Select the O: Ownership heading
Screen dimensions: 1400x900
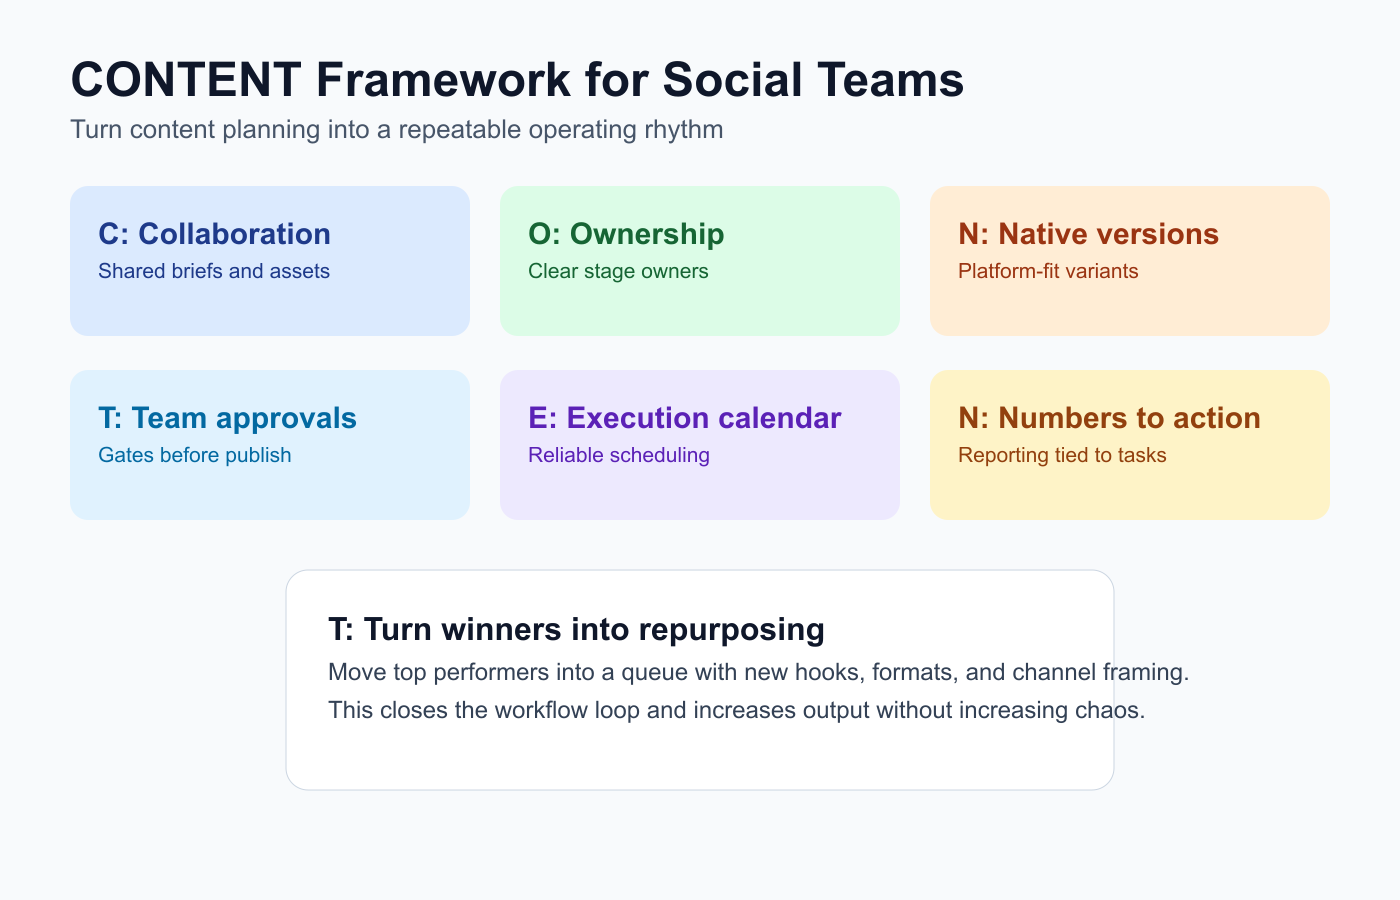point(626,234)
